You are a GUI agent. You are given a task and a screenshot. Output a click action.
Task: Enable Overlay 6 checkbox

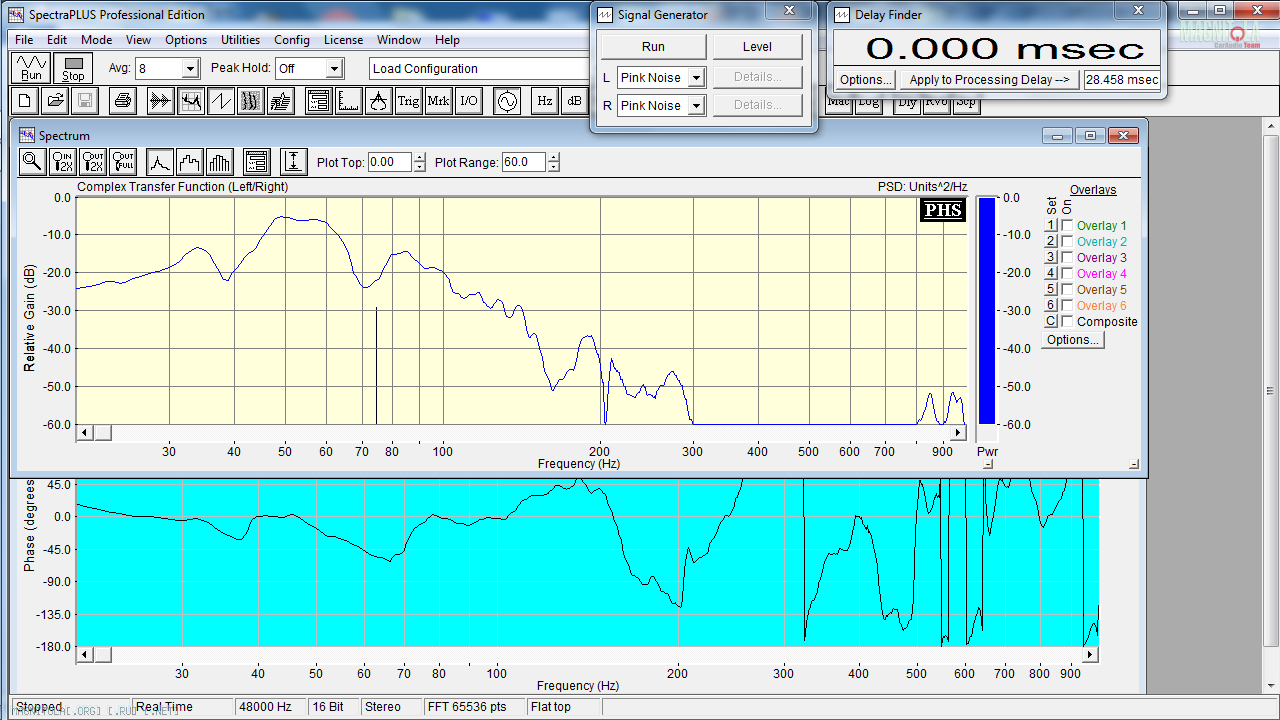click(x=1067, y=306)
